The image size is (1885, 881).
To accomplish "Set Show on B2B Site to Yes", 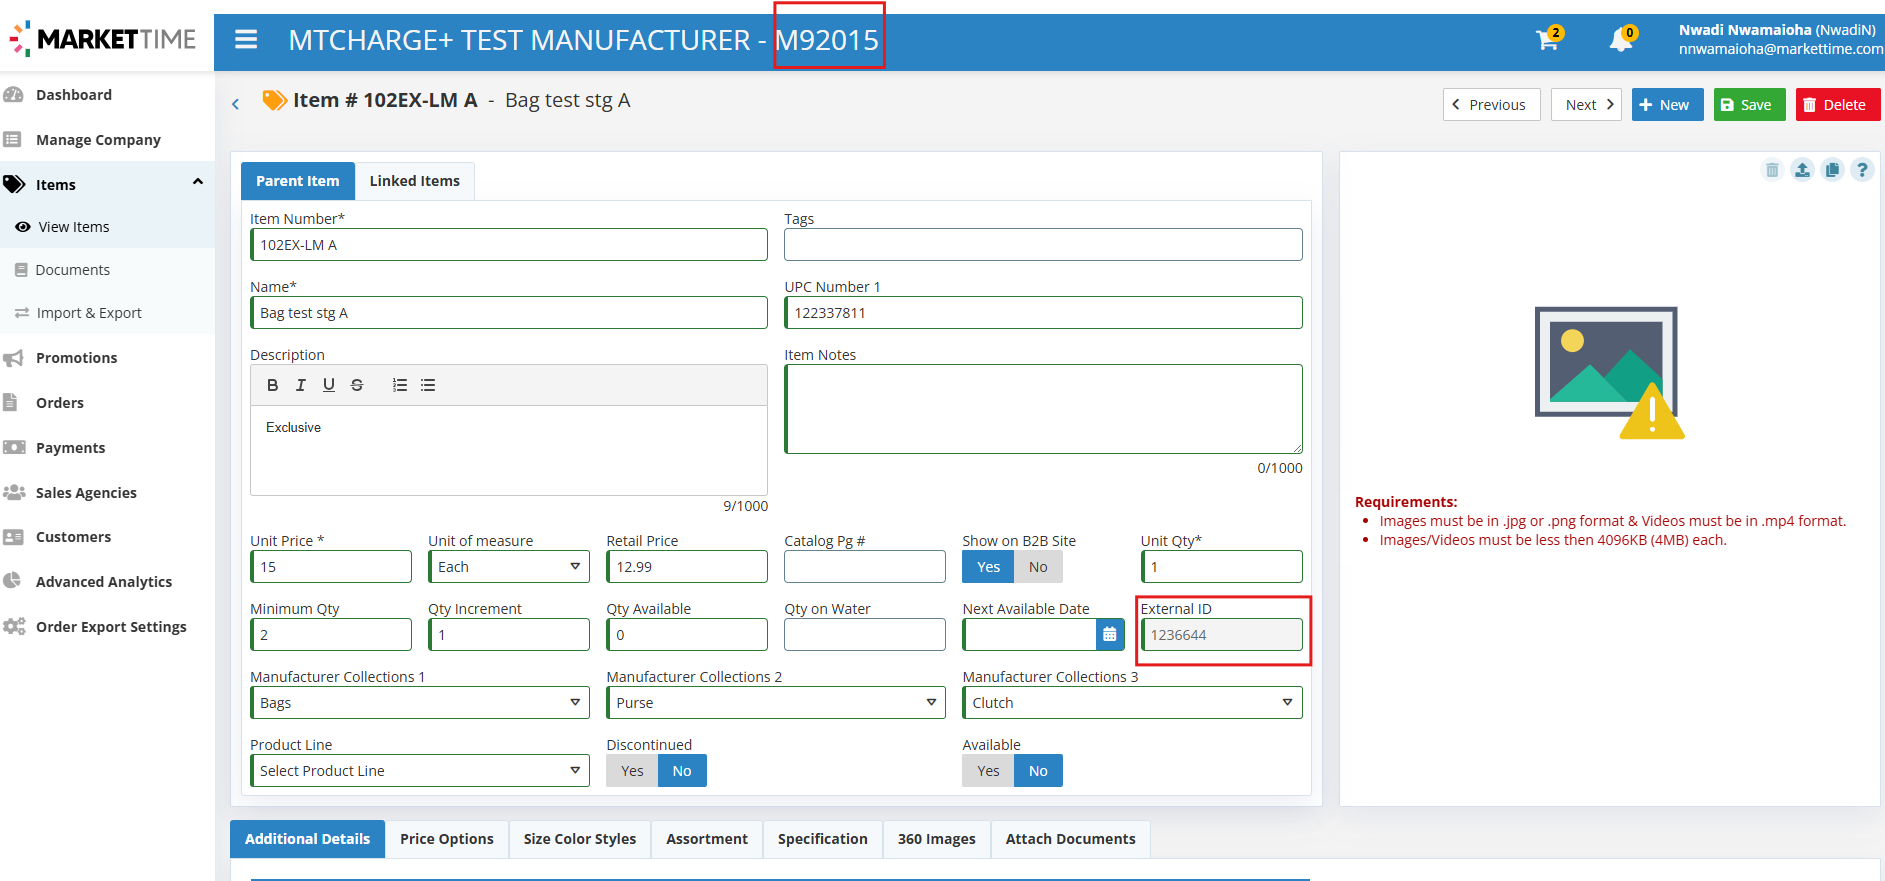I will coord(988,567).
